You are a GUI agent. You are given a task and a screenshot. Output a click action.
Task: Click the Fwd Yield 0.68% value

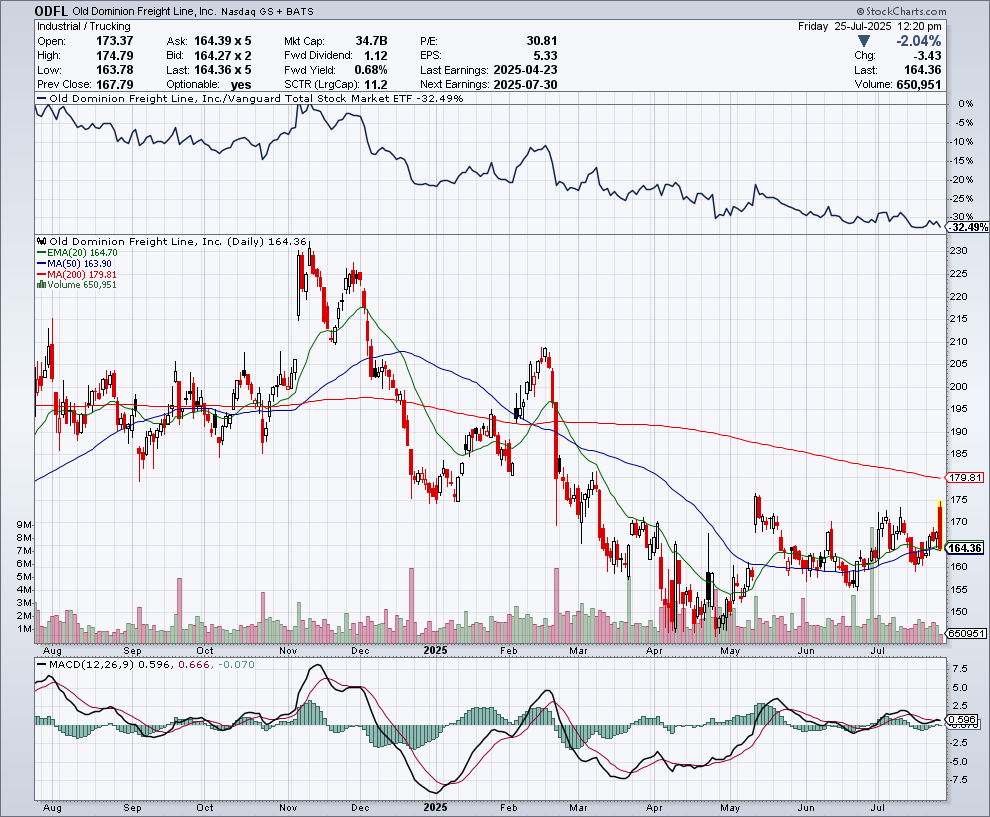pyautogui.click(x=371, y=70)
